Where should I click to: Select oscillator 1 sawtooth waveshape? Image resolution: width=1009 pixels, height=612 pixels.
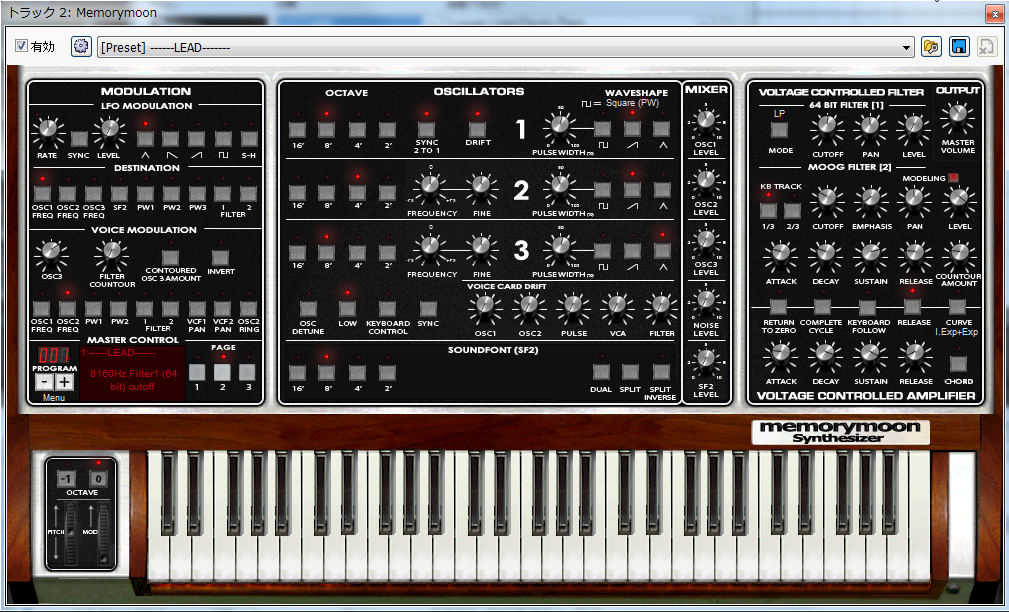633,128
